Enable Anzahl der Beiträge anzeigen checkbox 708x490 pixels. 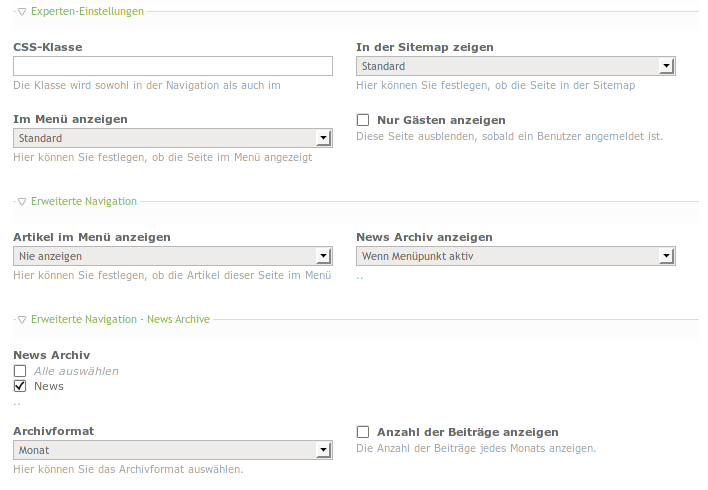[363, 432]
